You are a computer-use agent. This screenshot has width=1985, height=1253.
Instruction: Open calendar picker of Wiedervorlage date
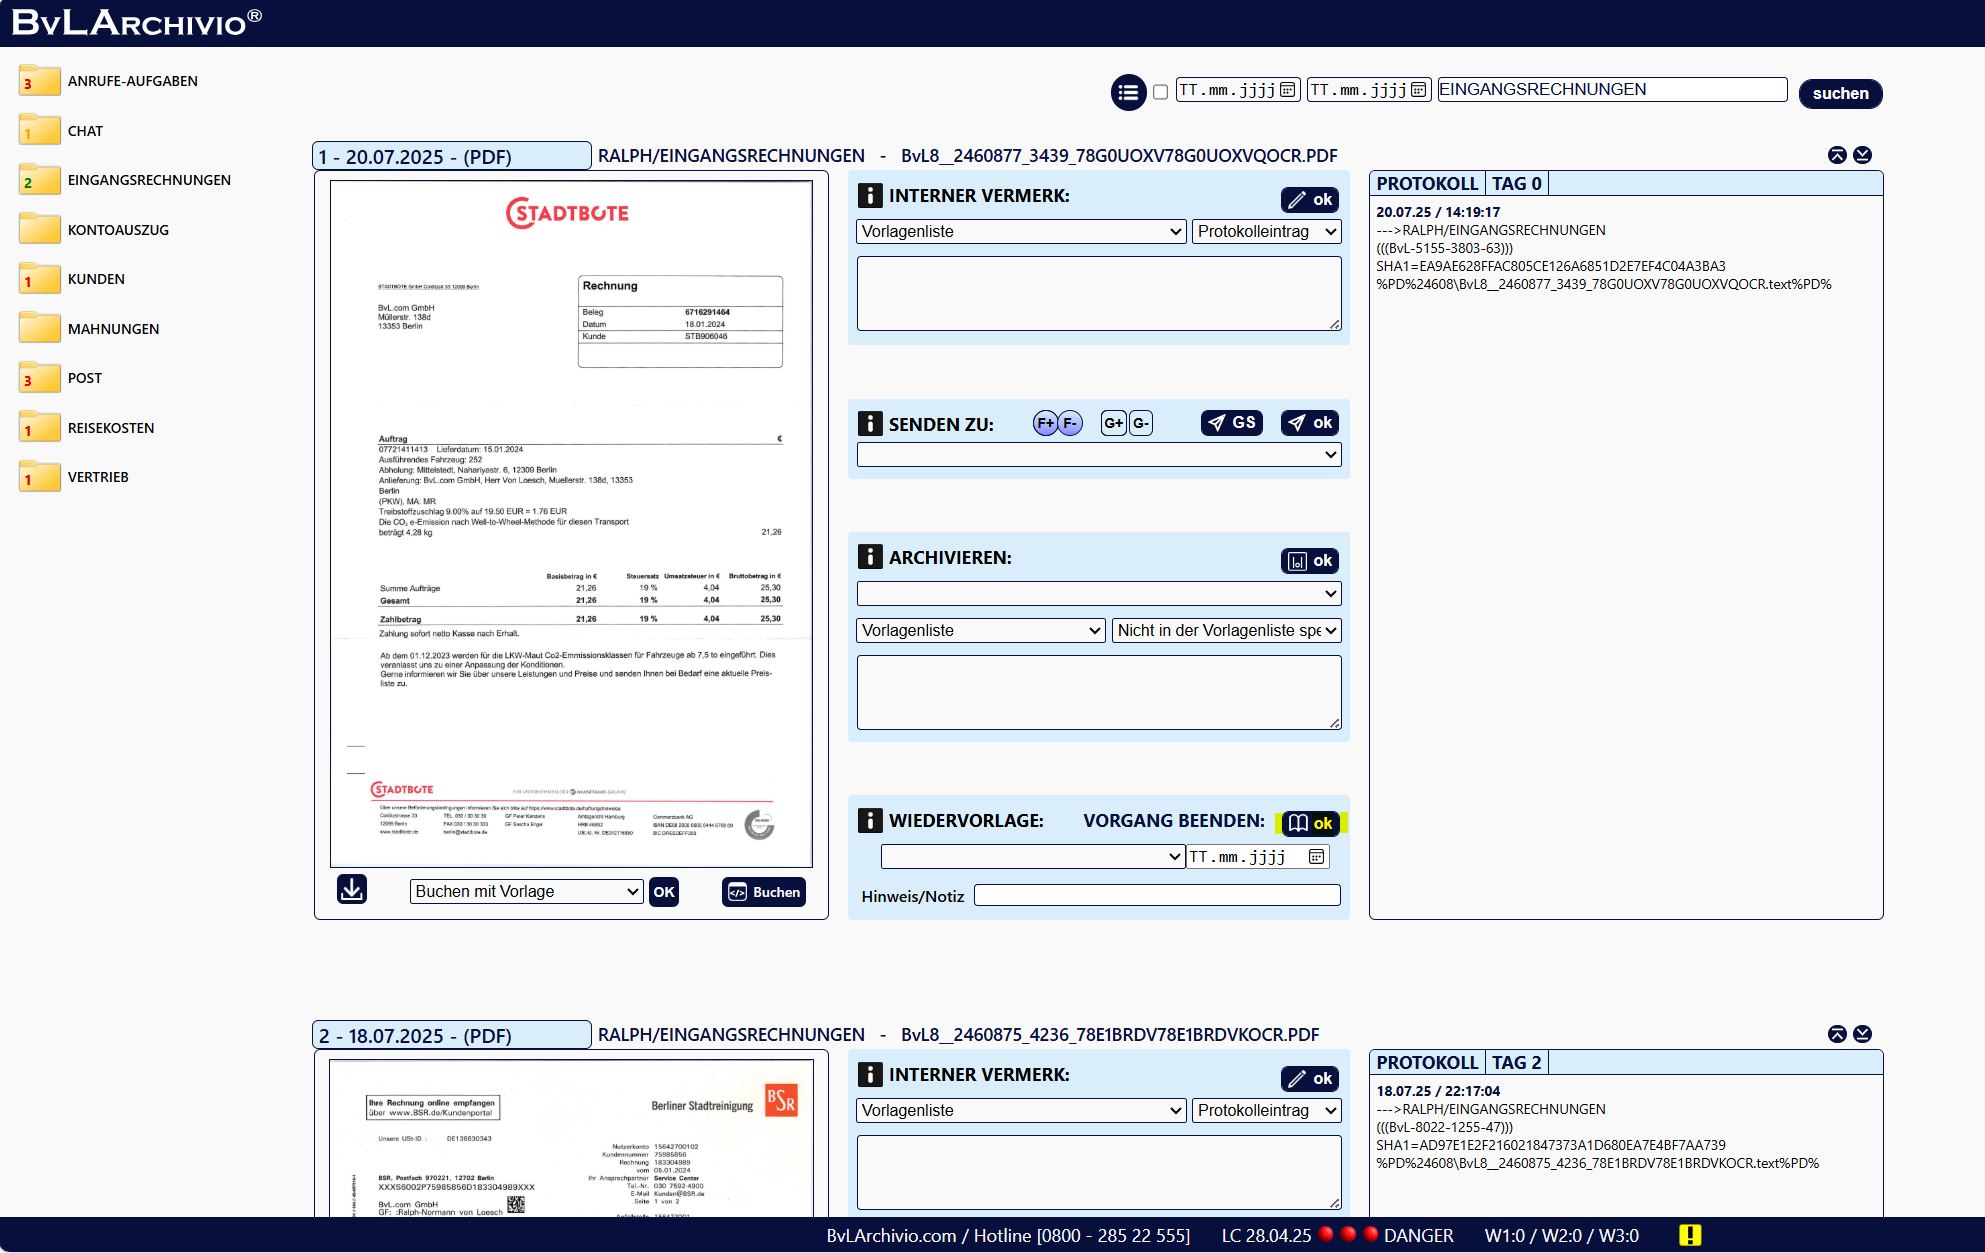click(x=1316, y=857)
